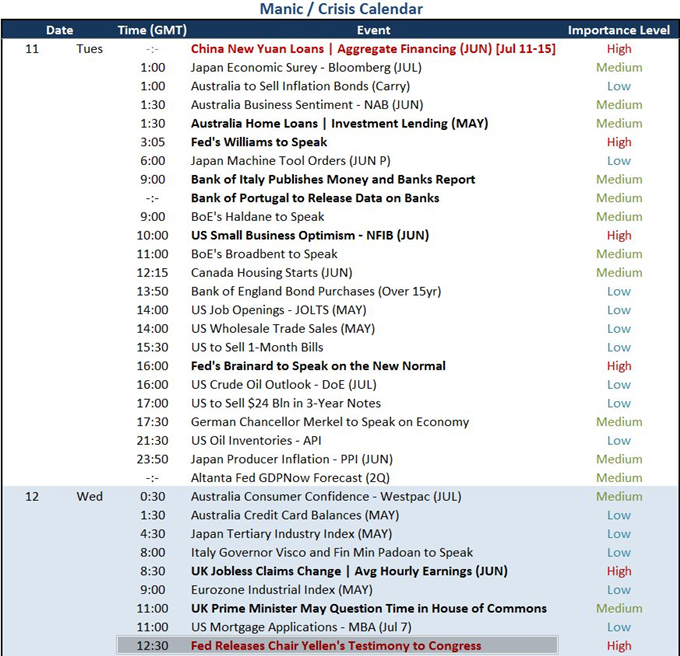Image resolution: width=680 pixels, height=656 pixels.
Task: Click the '4:30' time cell
Action: pos(152,534)
